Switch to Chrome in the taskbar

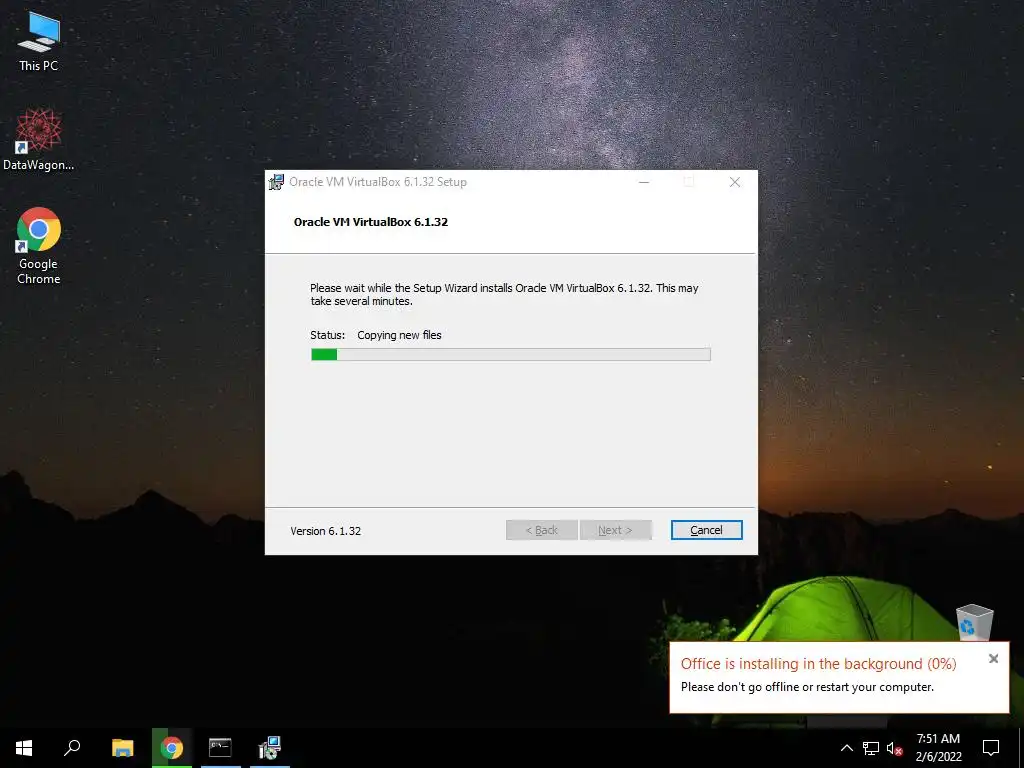(x=172, y=748)
